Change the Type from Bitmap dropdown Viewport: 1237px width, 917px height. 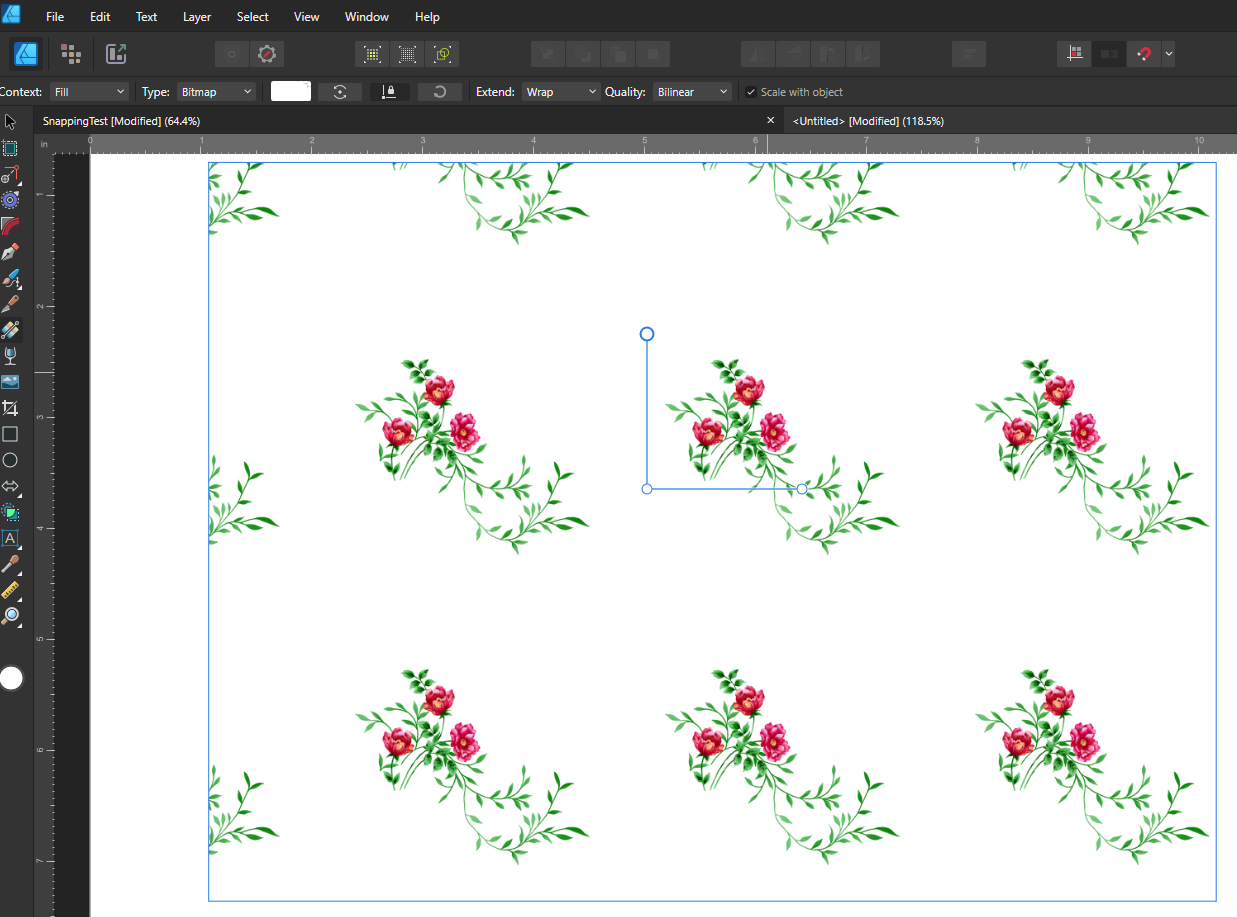click(216, 91)
